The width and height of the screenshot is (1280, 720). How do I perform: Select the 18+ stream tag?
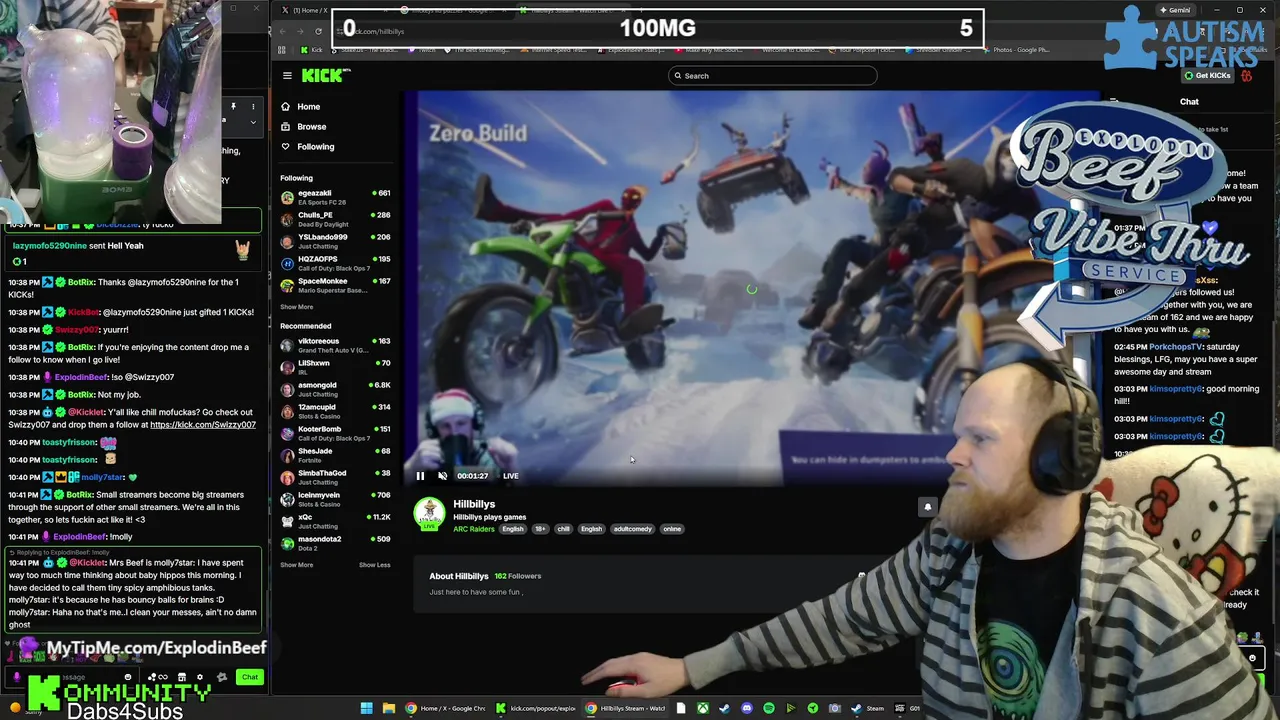pyautogui.click(x=540, y=529)
